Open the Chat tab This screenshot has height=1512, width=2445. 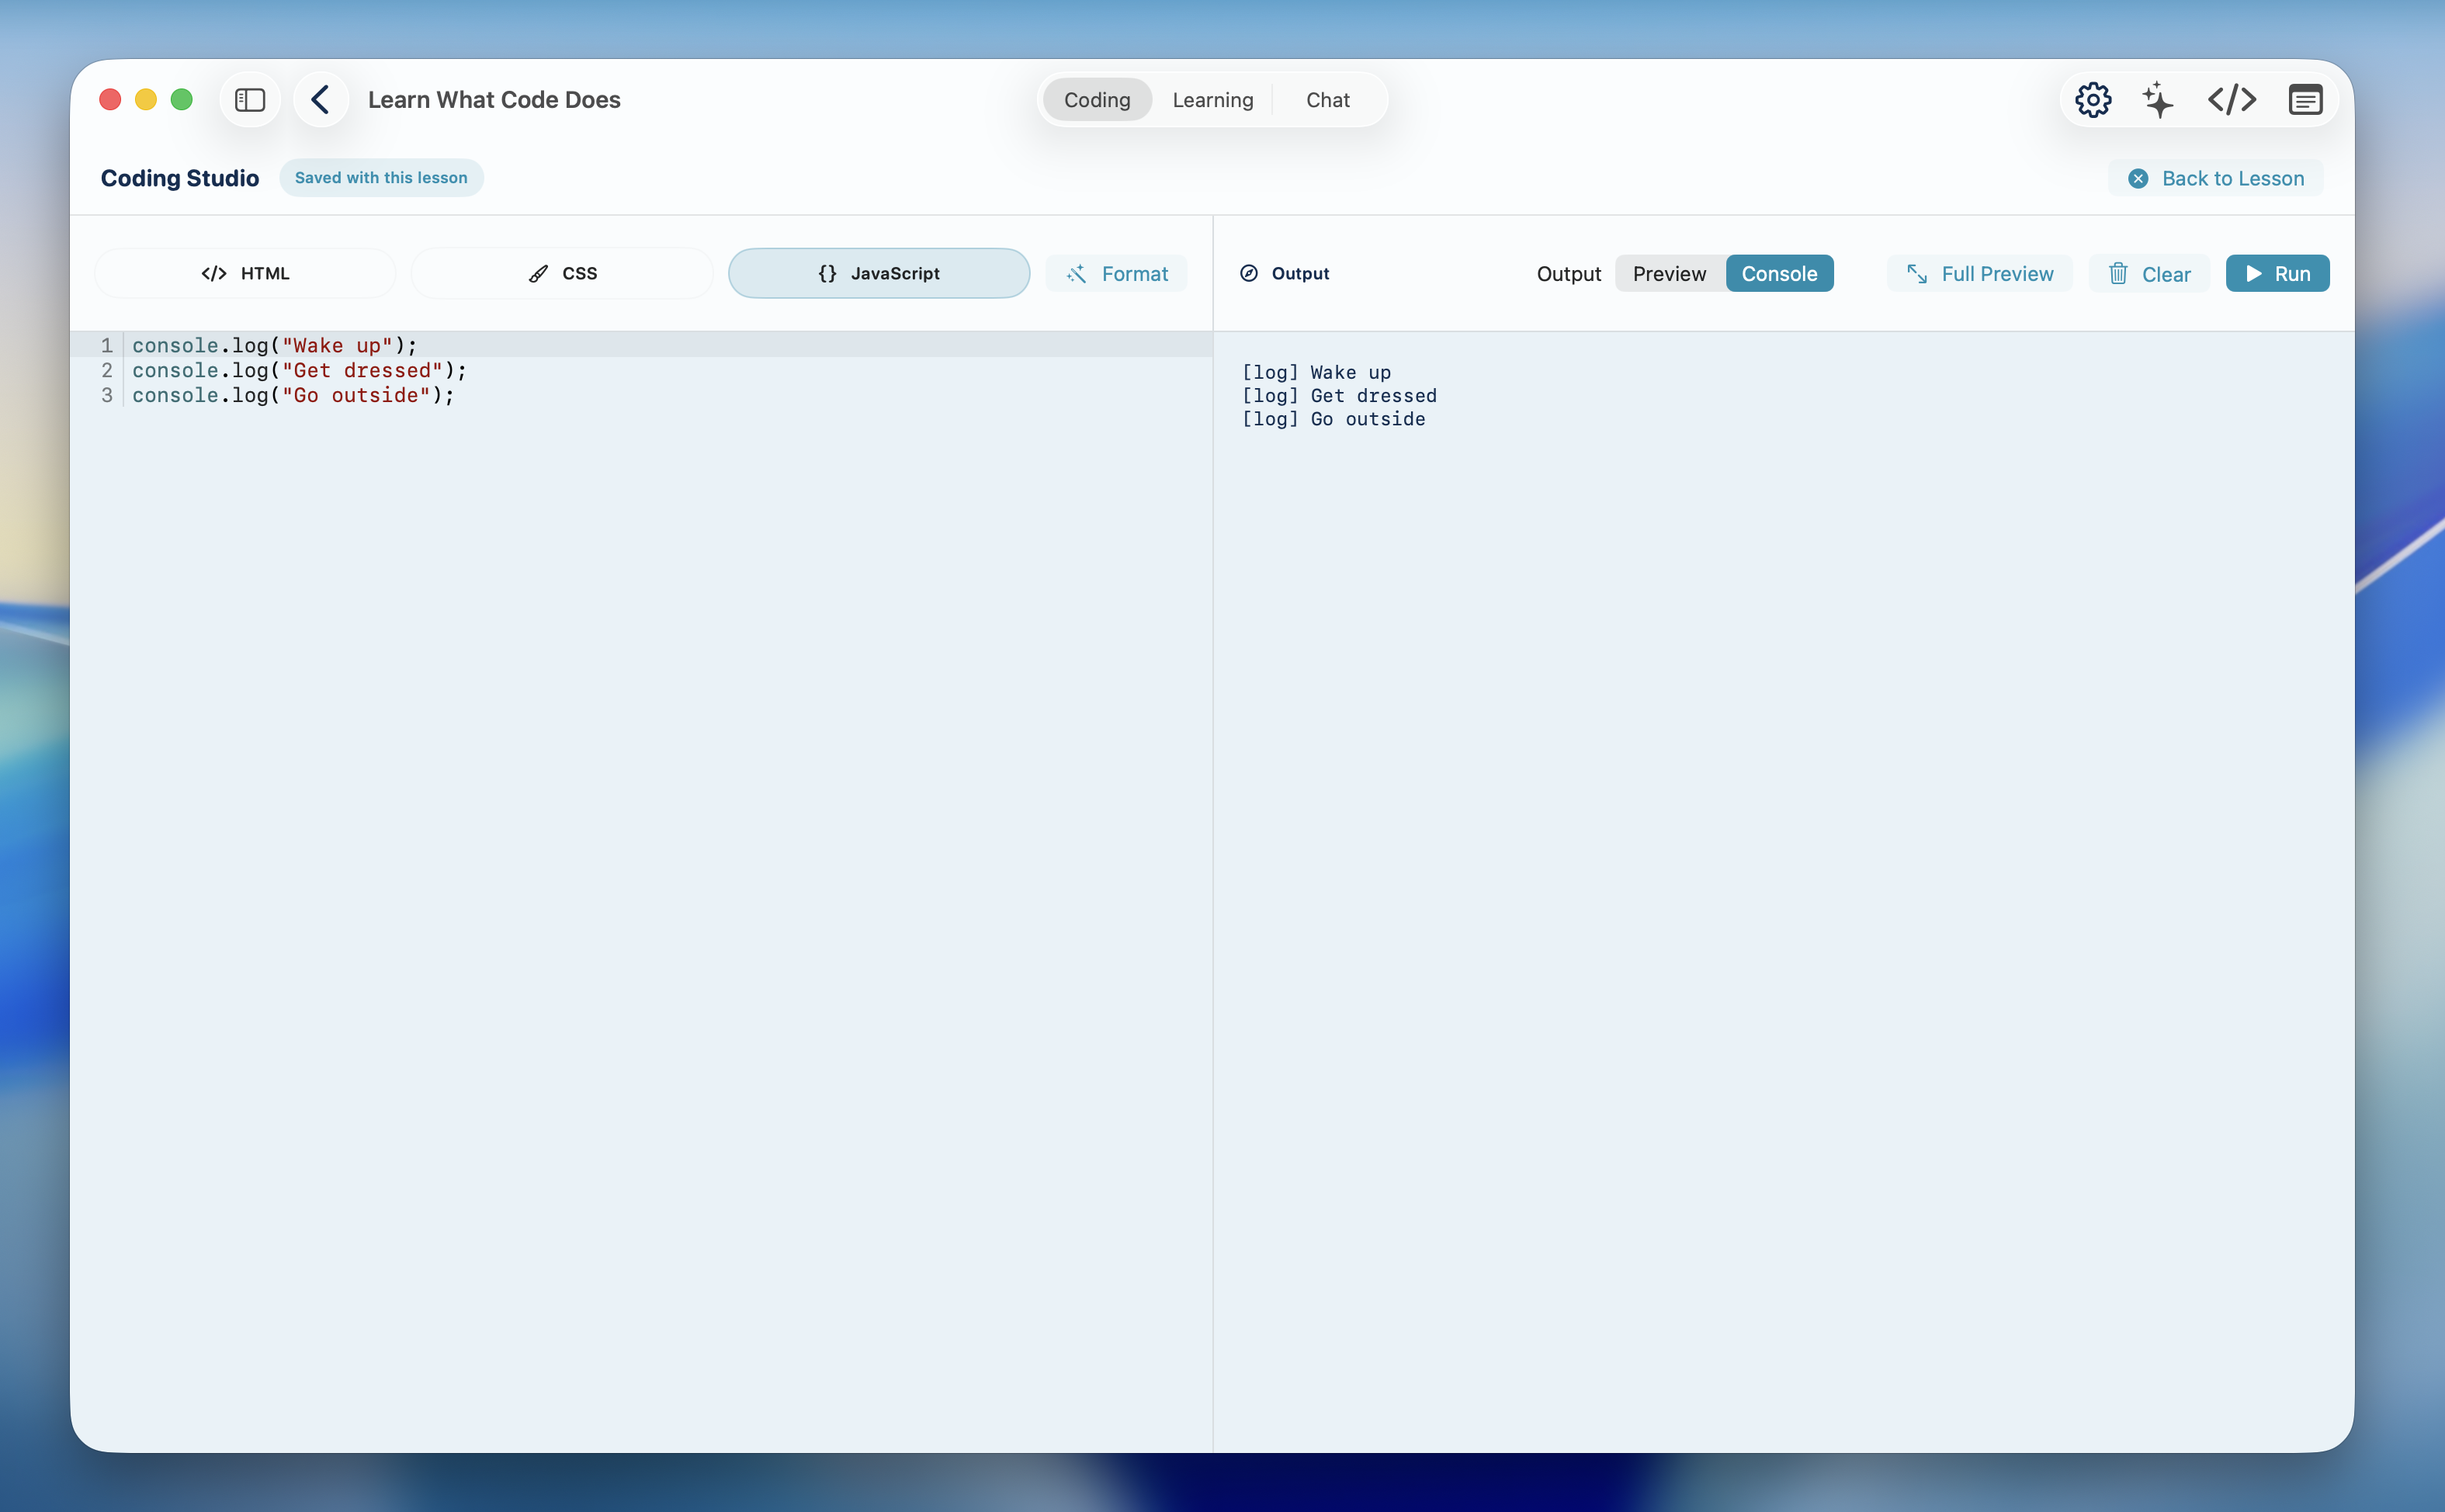tap(1327, 99)
